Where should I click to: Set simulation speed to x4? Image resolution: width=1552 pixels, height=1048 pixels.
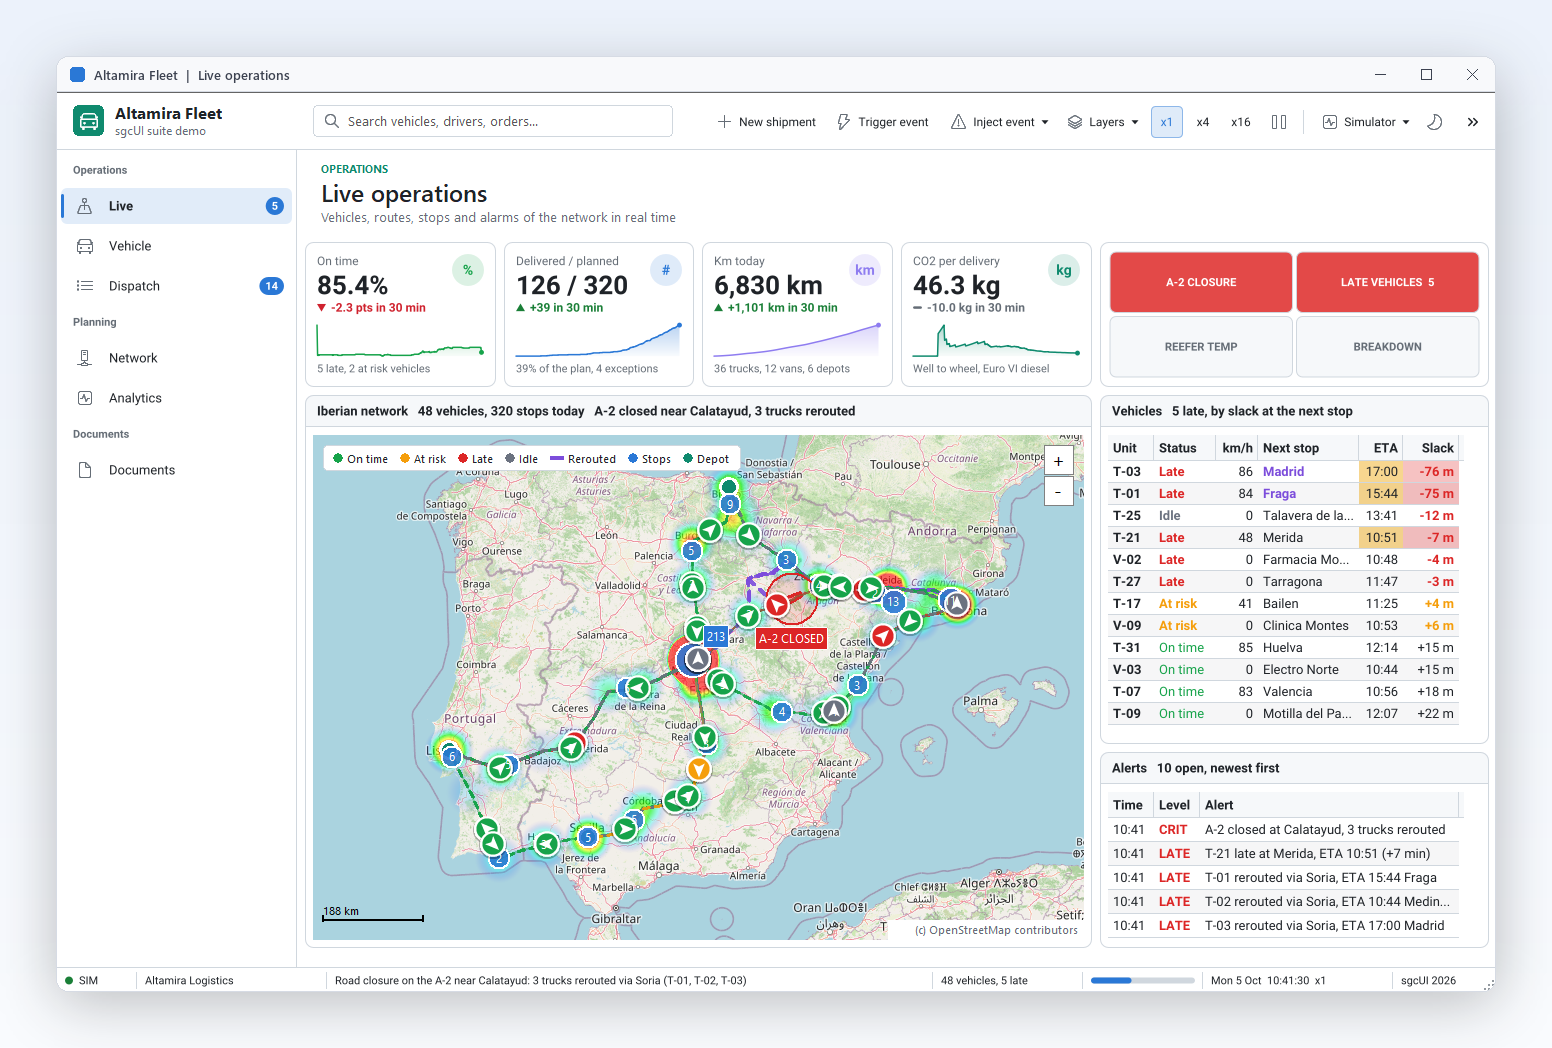[1203, 122]
